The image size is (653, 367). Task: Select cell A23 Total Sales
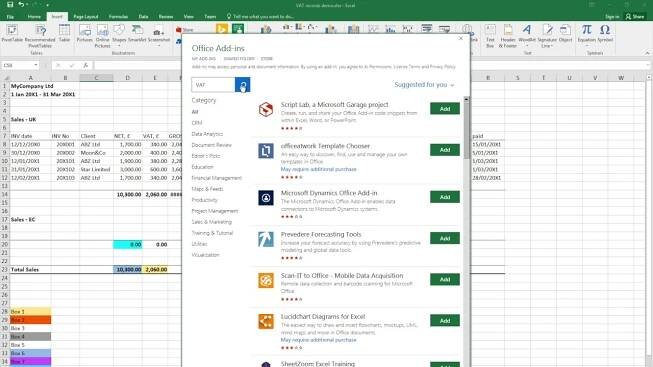click(x=30, y=270)
